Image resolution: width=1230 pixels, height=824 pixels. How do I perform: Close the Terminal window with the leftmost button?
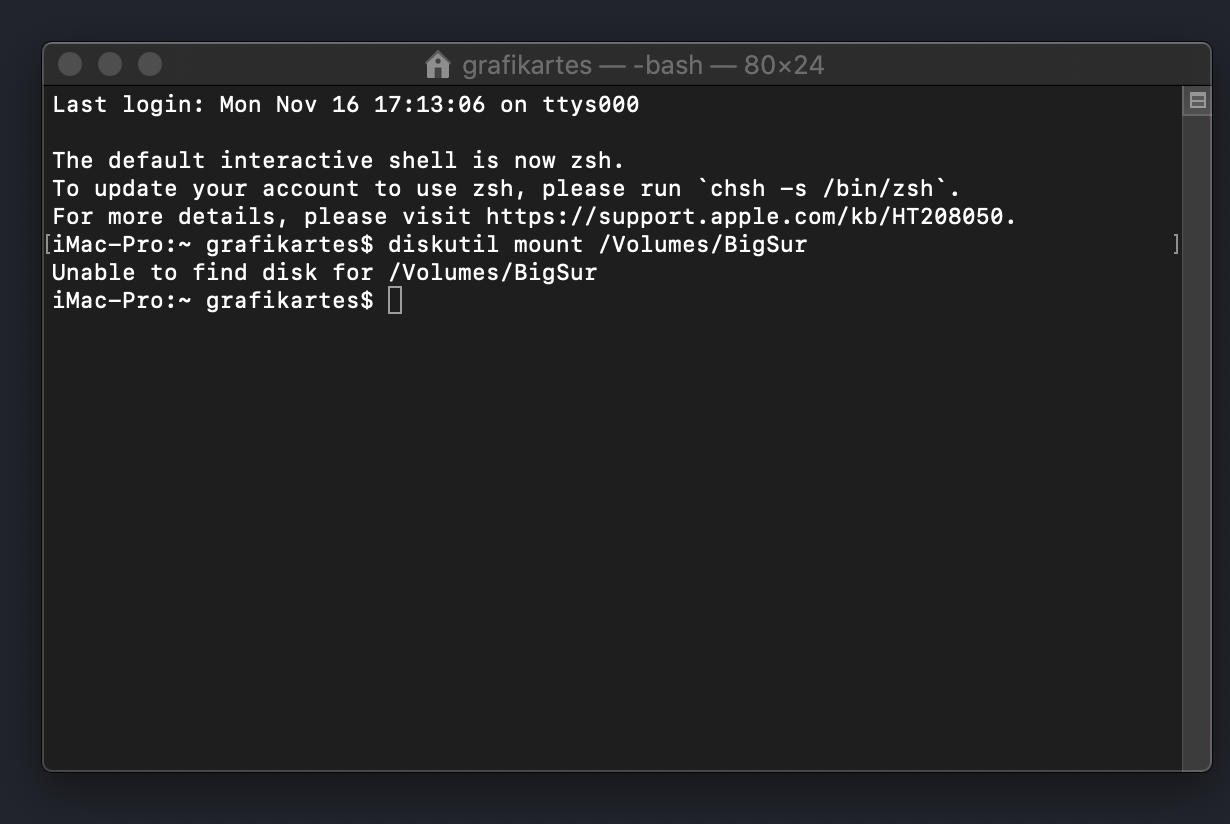pyautogui.click(x=70, y=65)
